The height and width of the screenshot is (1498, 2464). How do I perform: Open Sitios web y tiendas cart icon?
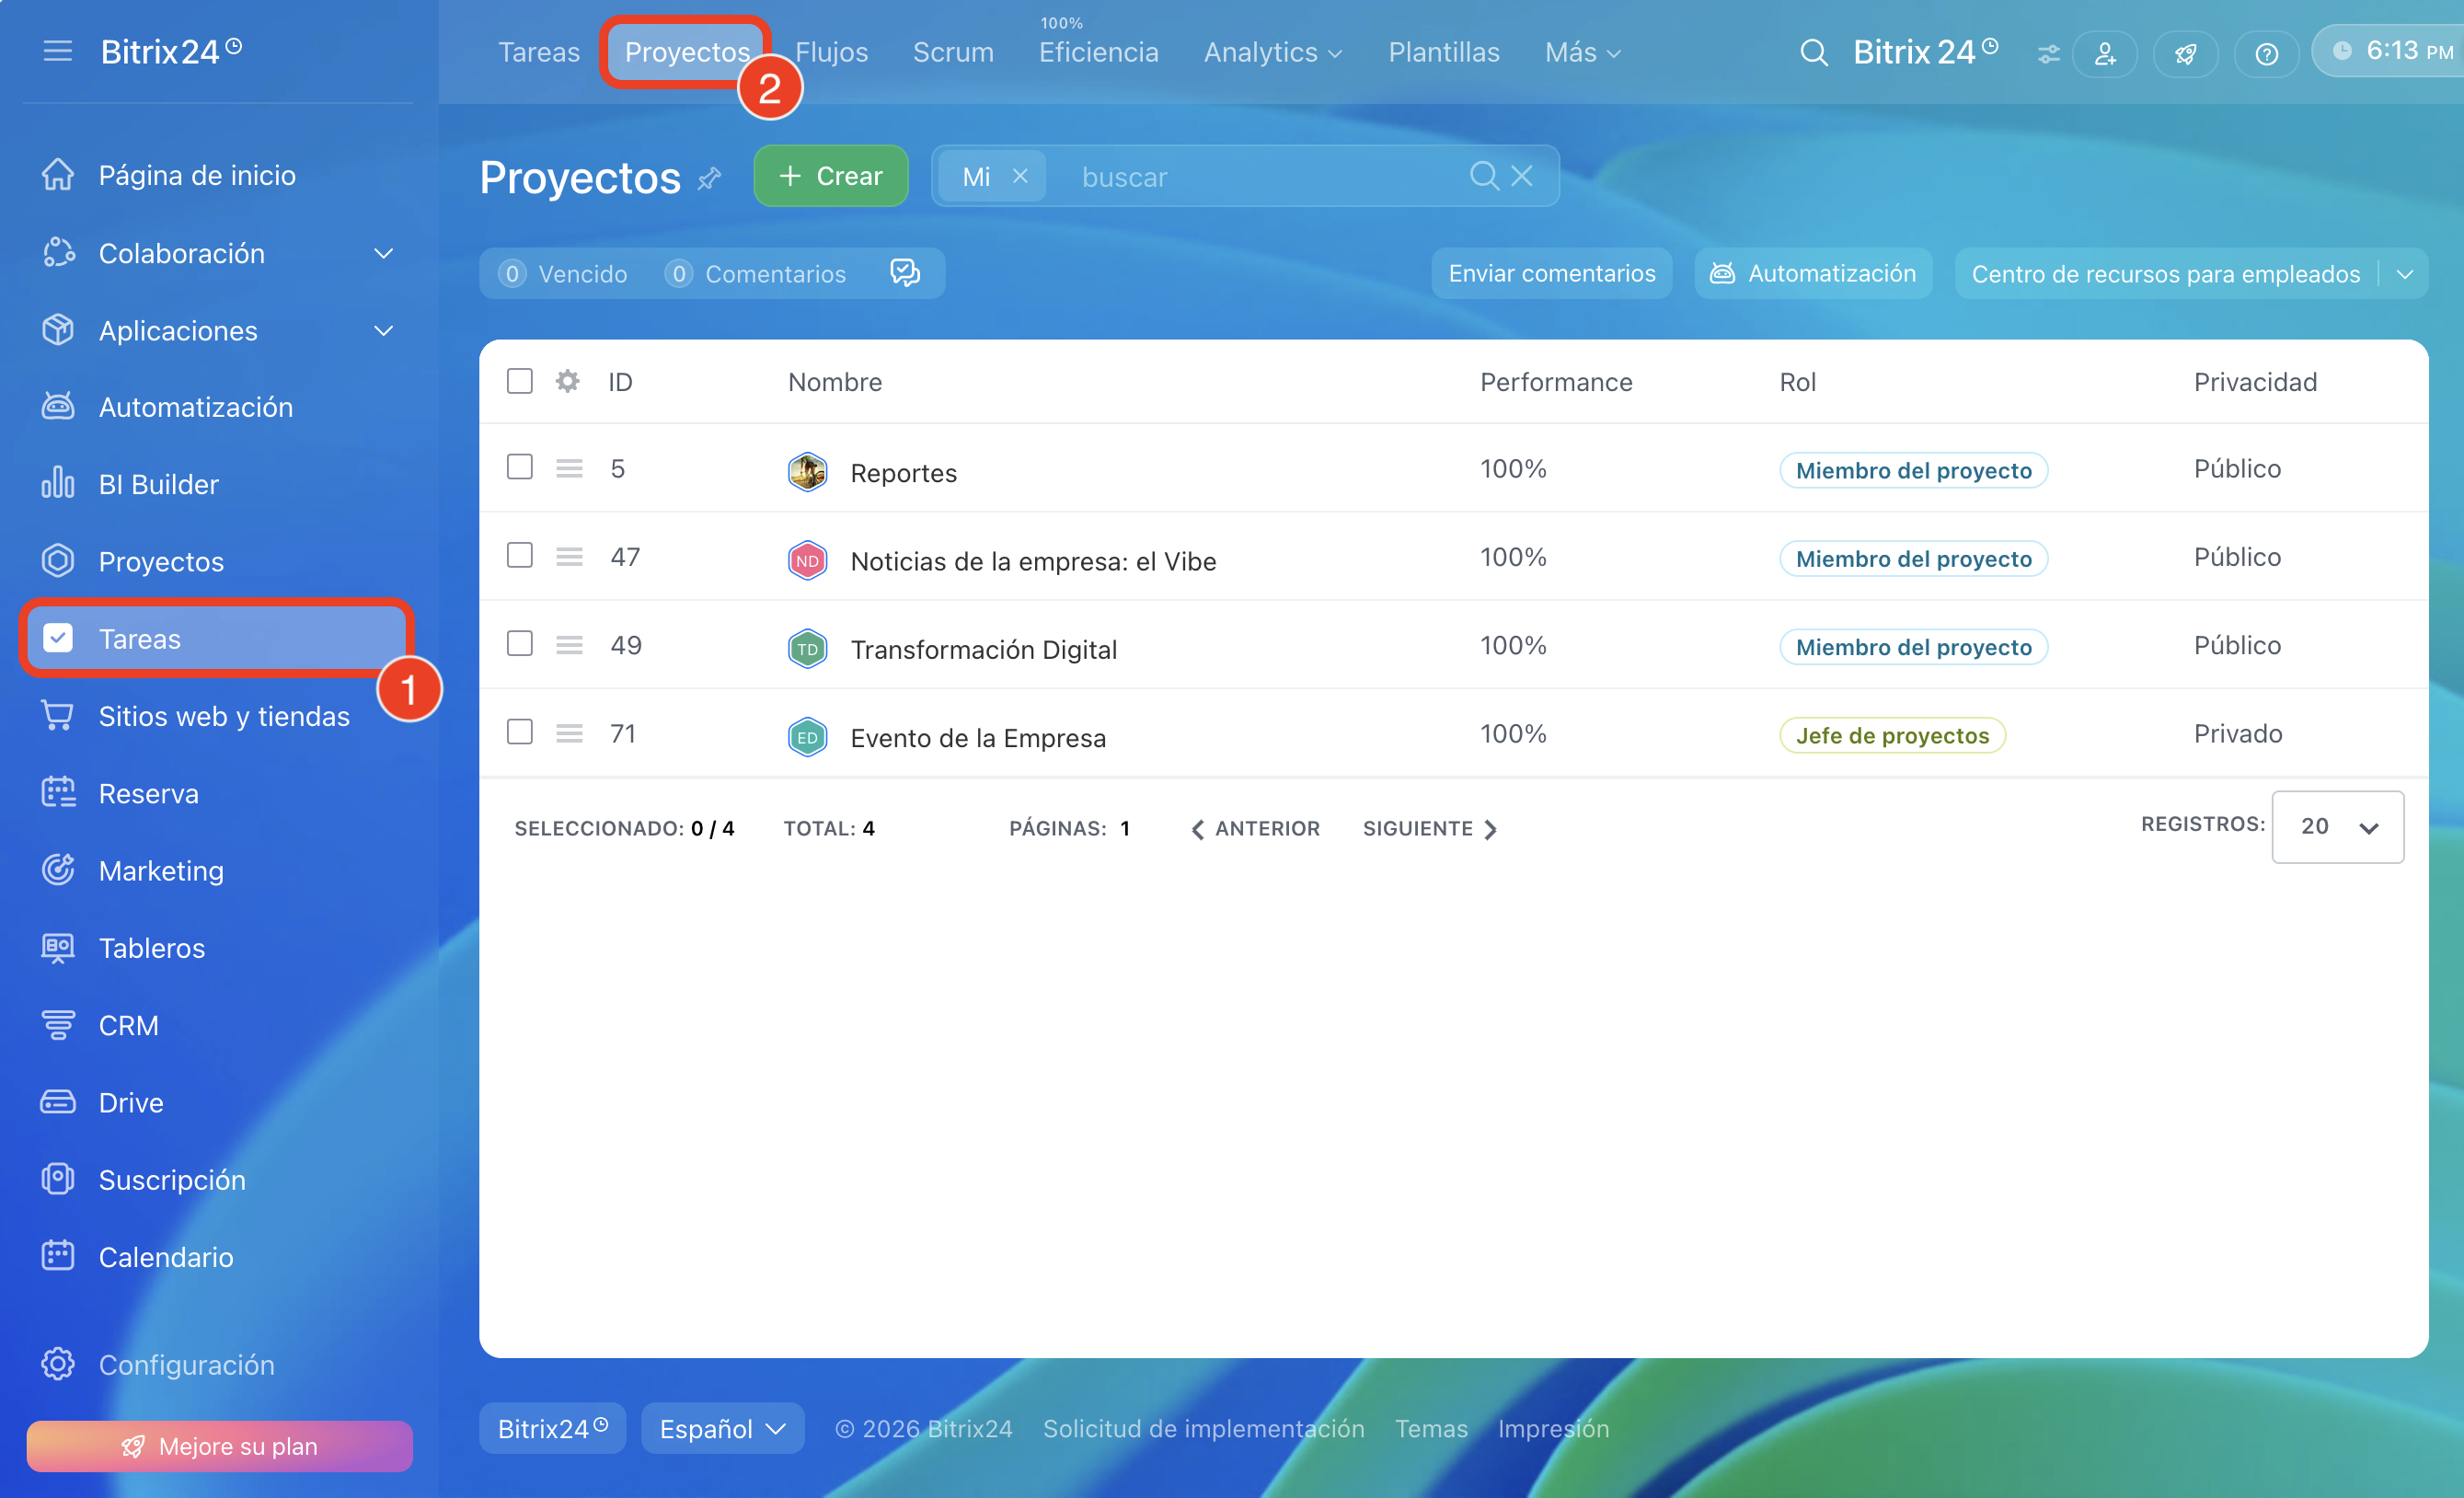coord(58,716)
